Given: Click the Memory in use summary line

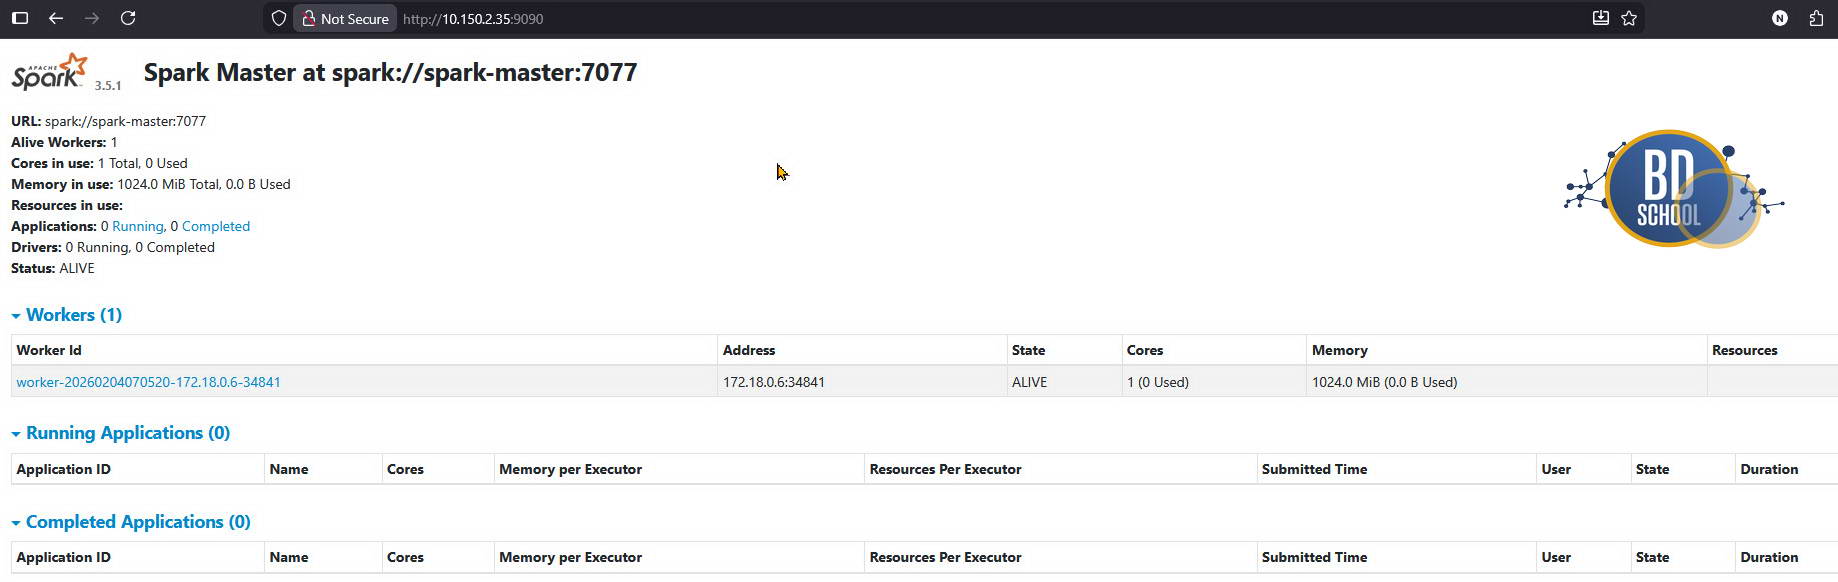Looking at the screenshot, I should tap(151, 184).
